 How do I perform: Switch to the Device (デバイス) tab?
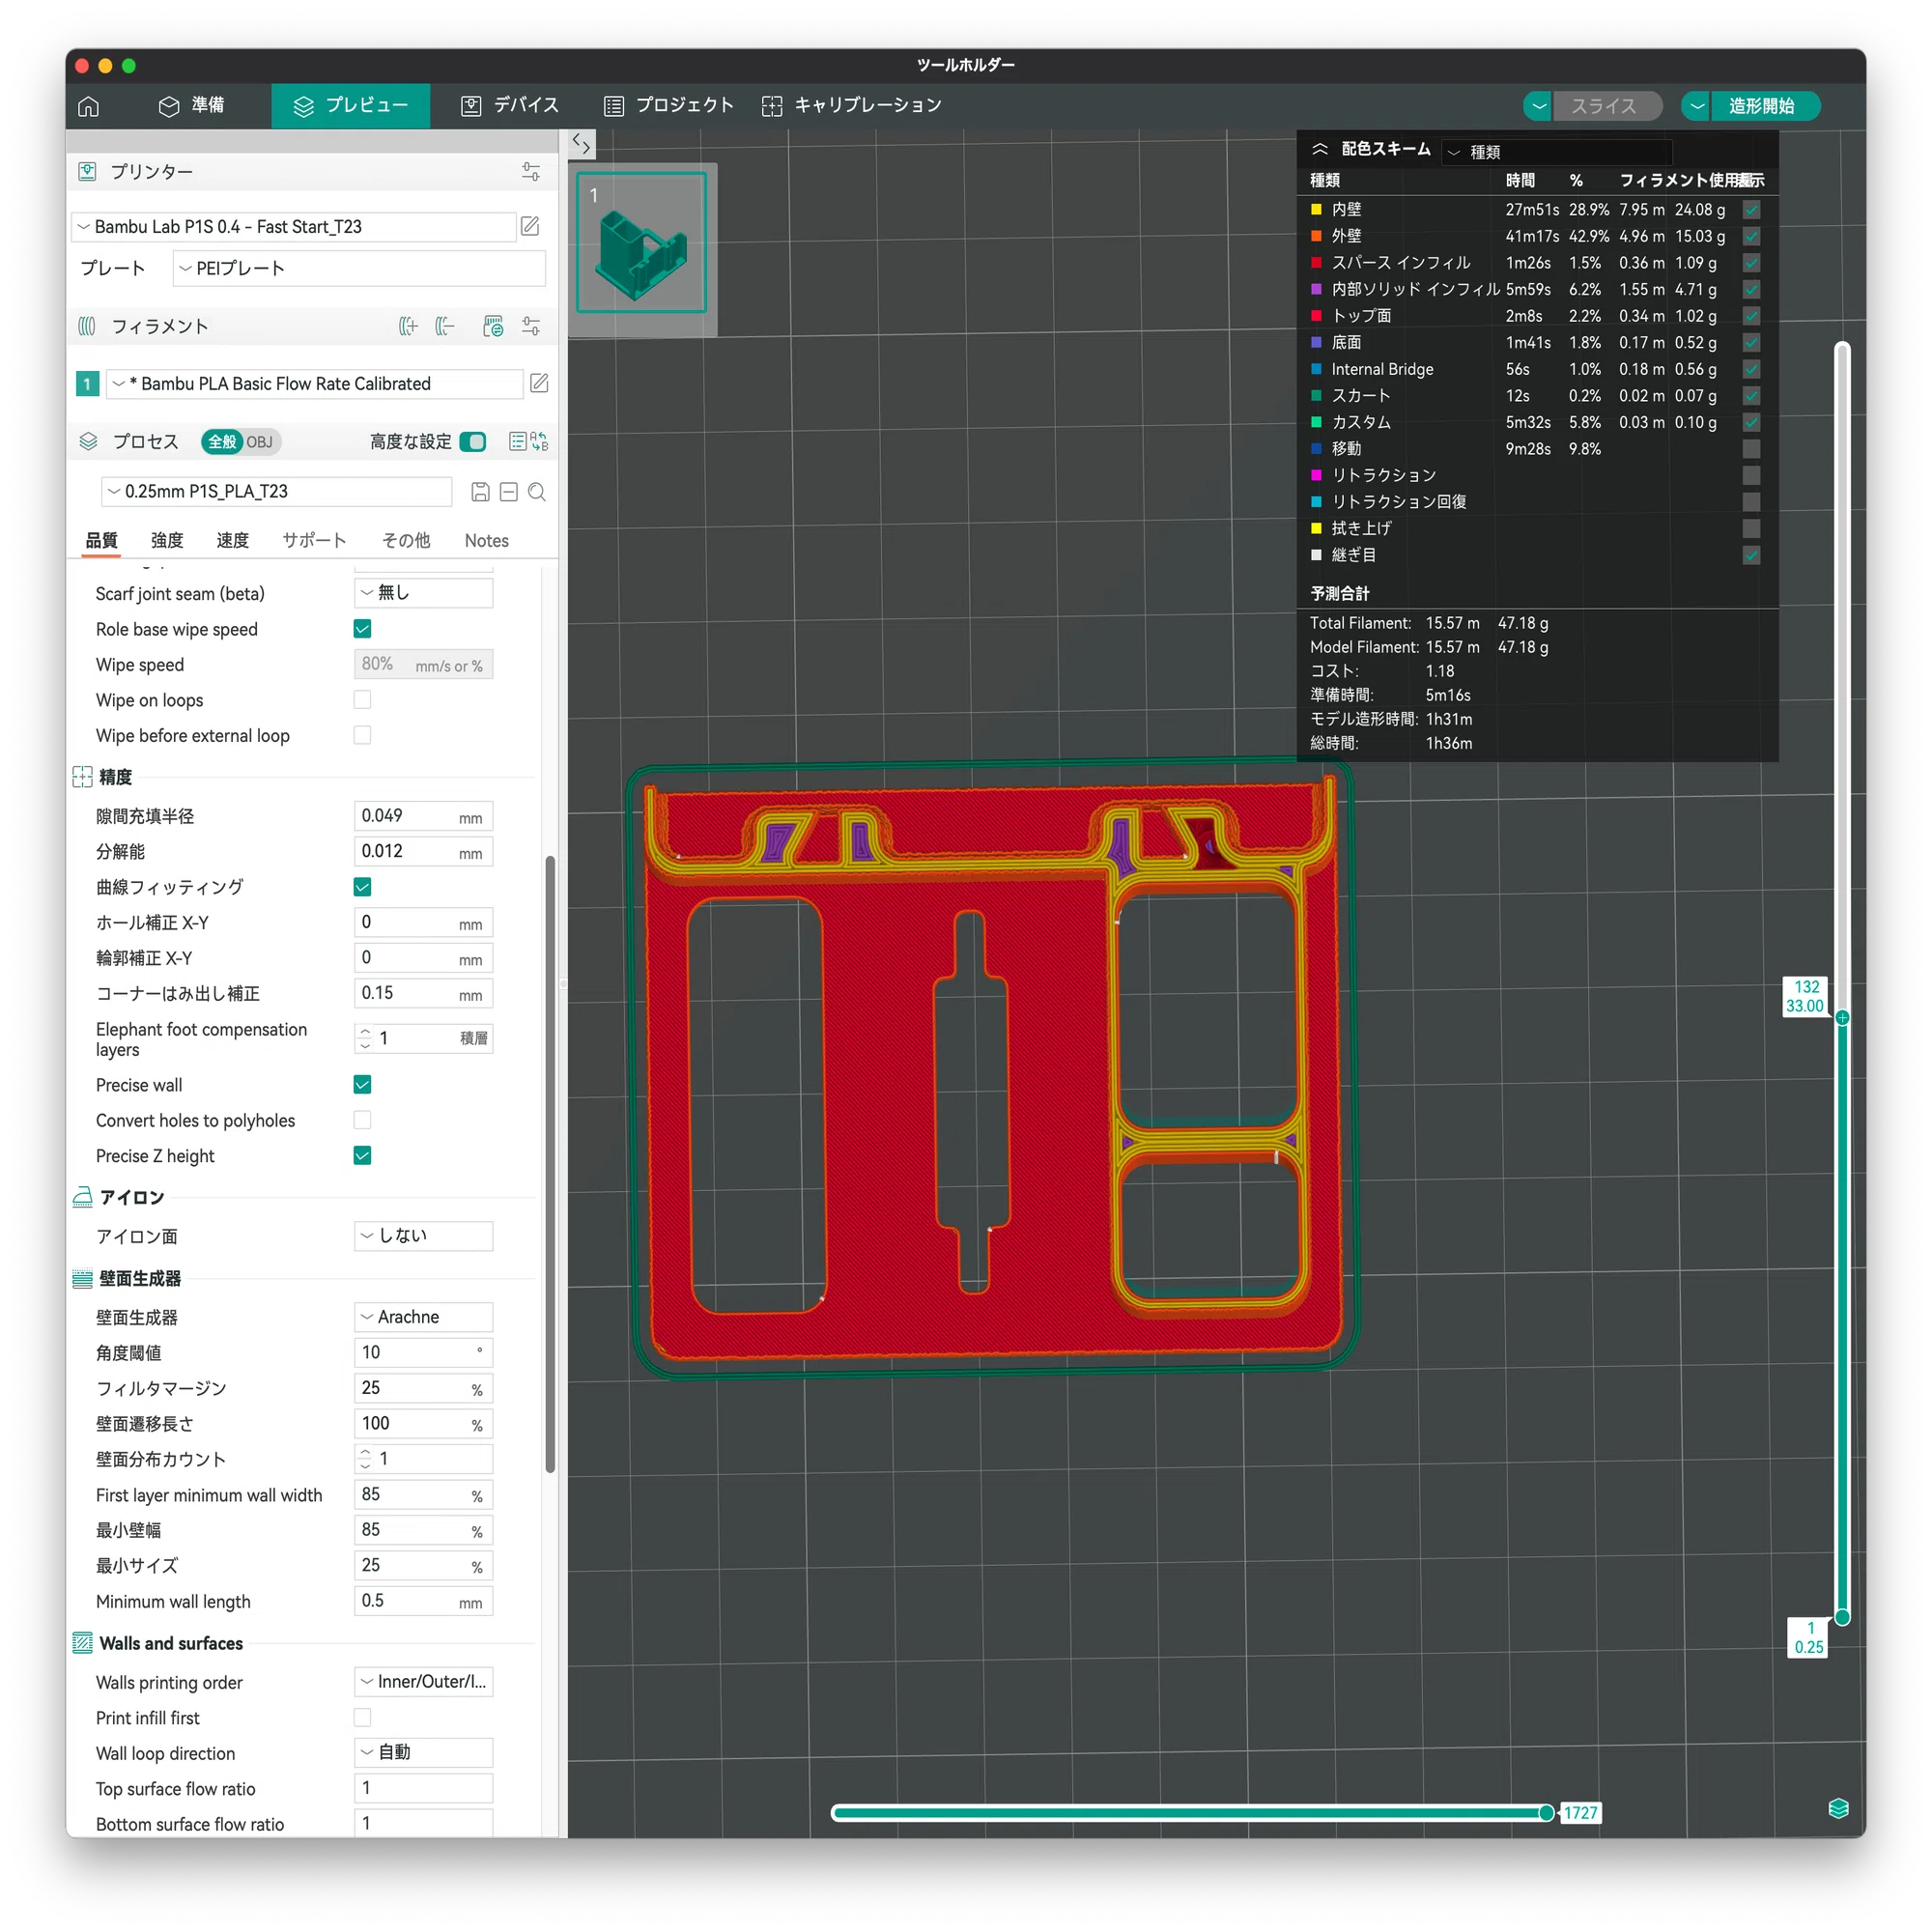510,106
